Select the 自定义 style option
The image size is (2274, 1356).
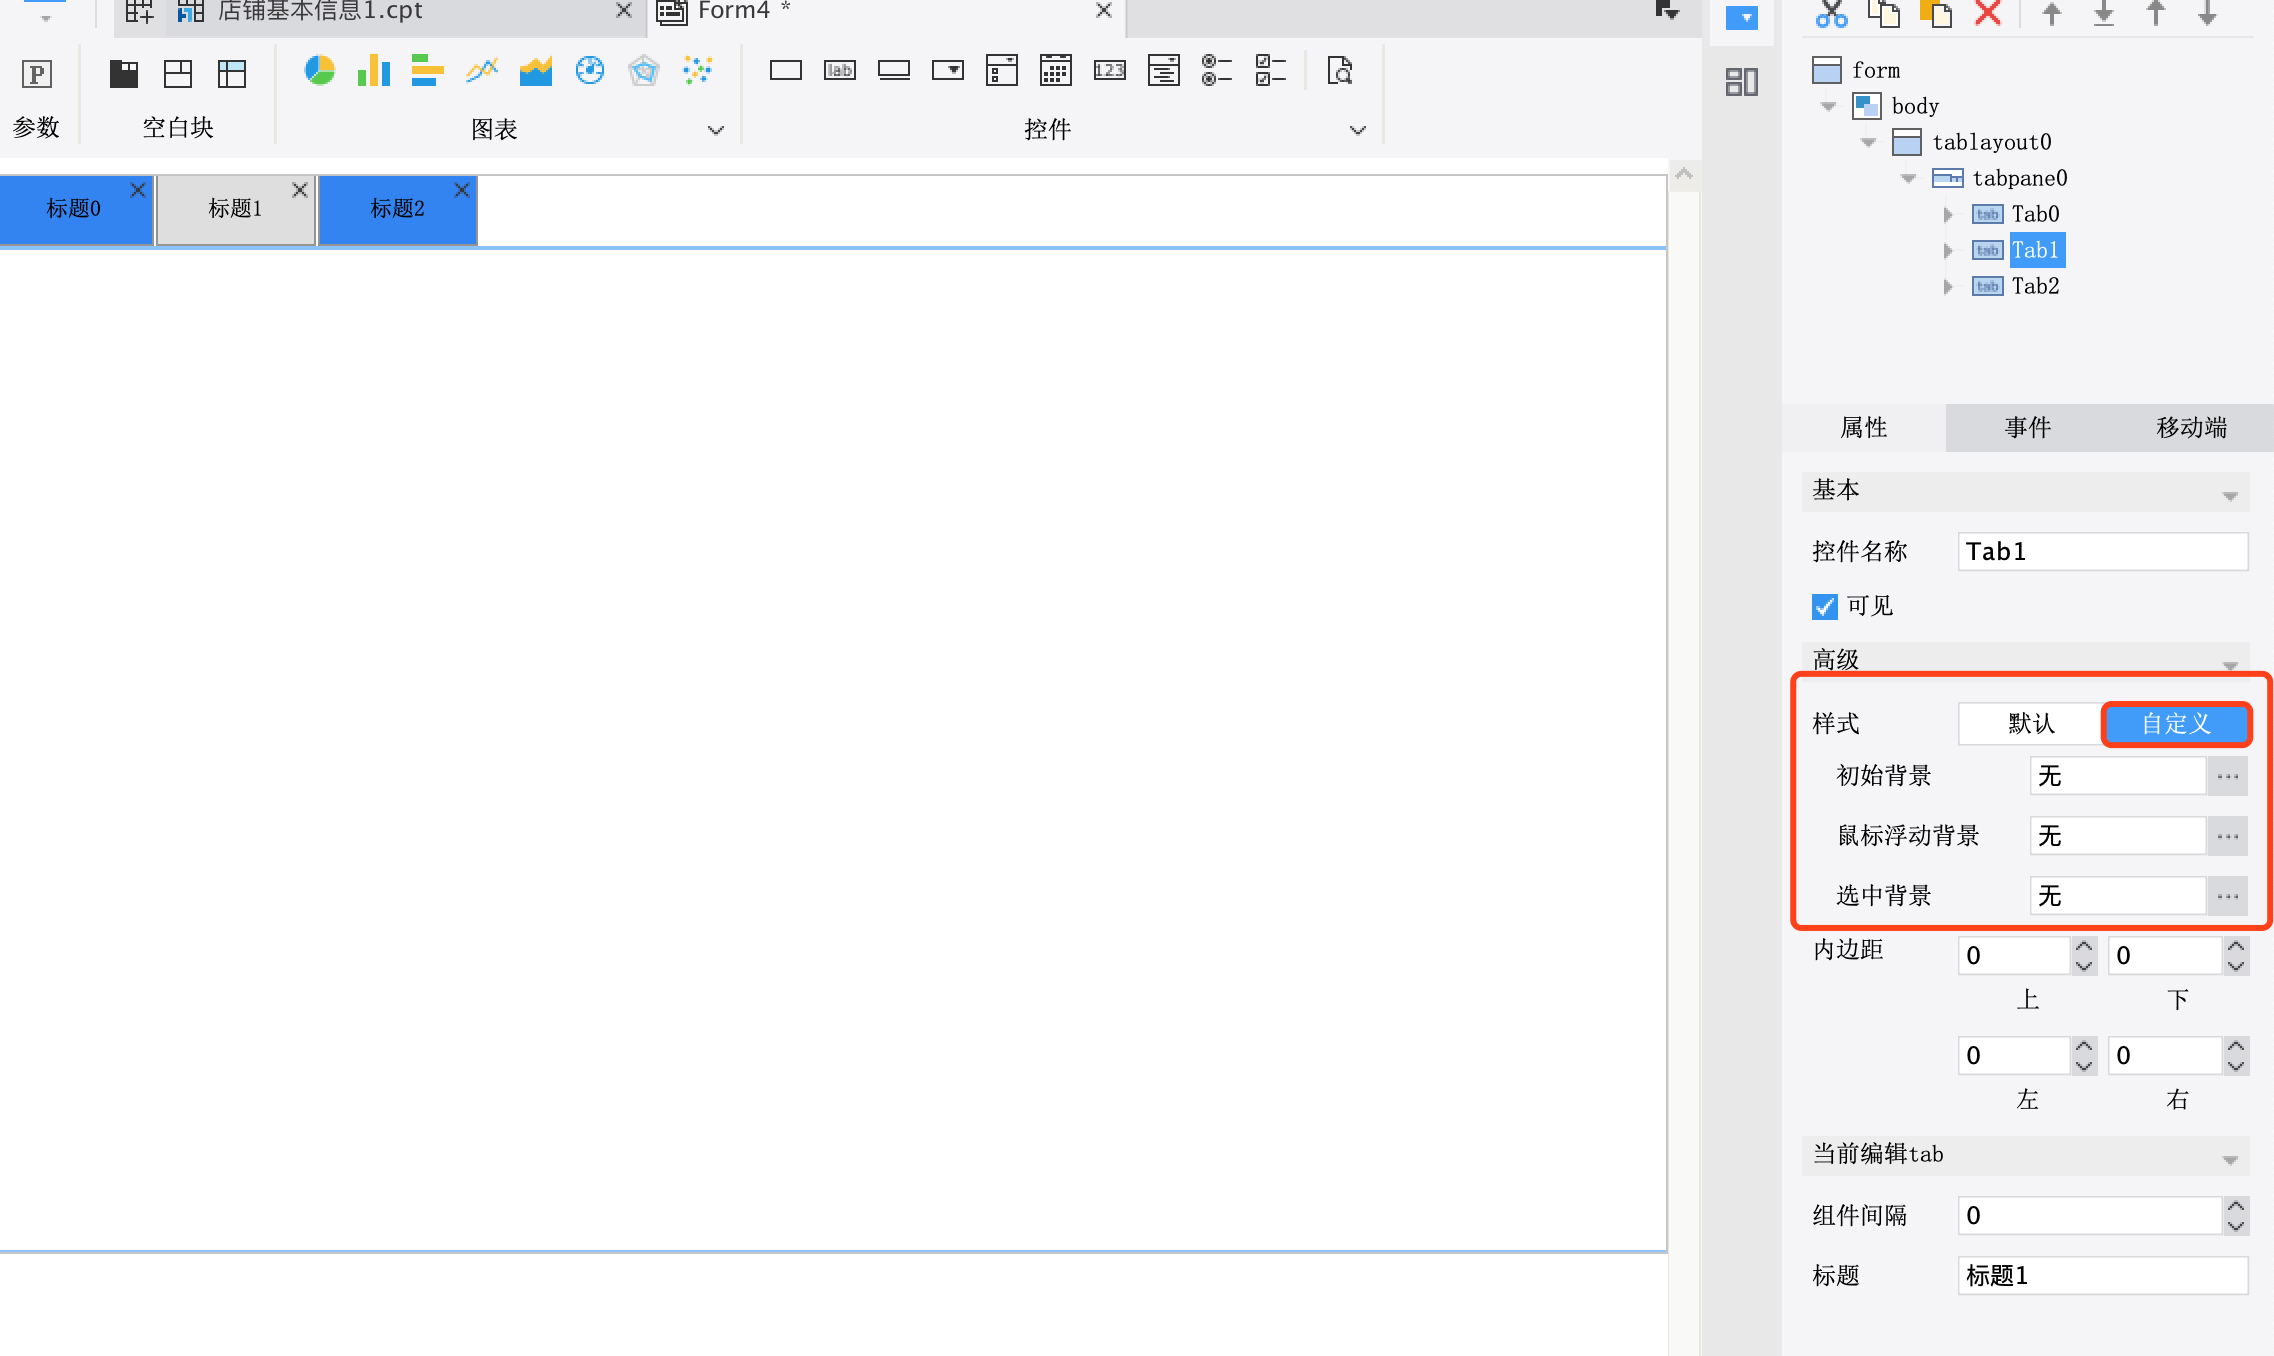tap(2176, 723)
